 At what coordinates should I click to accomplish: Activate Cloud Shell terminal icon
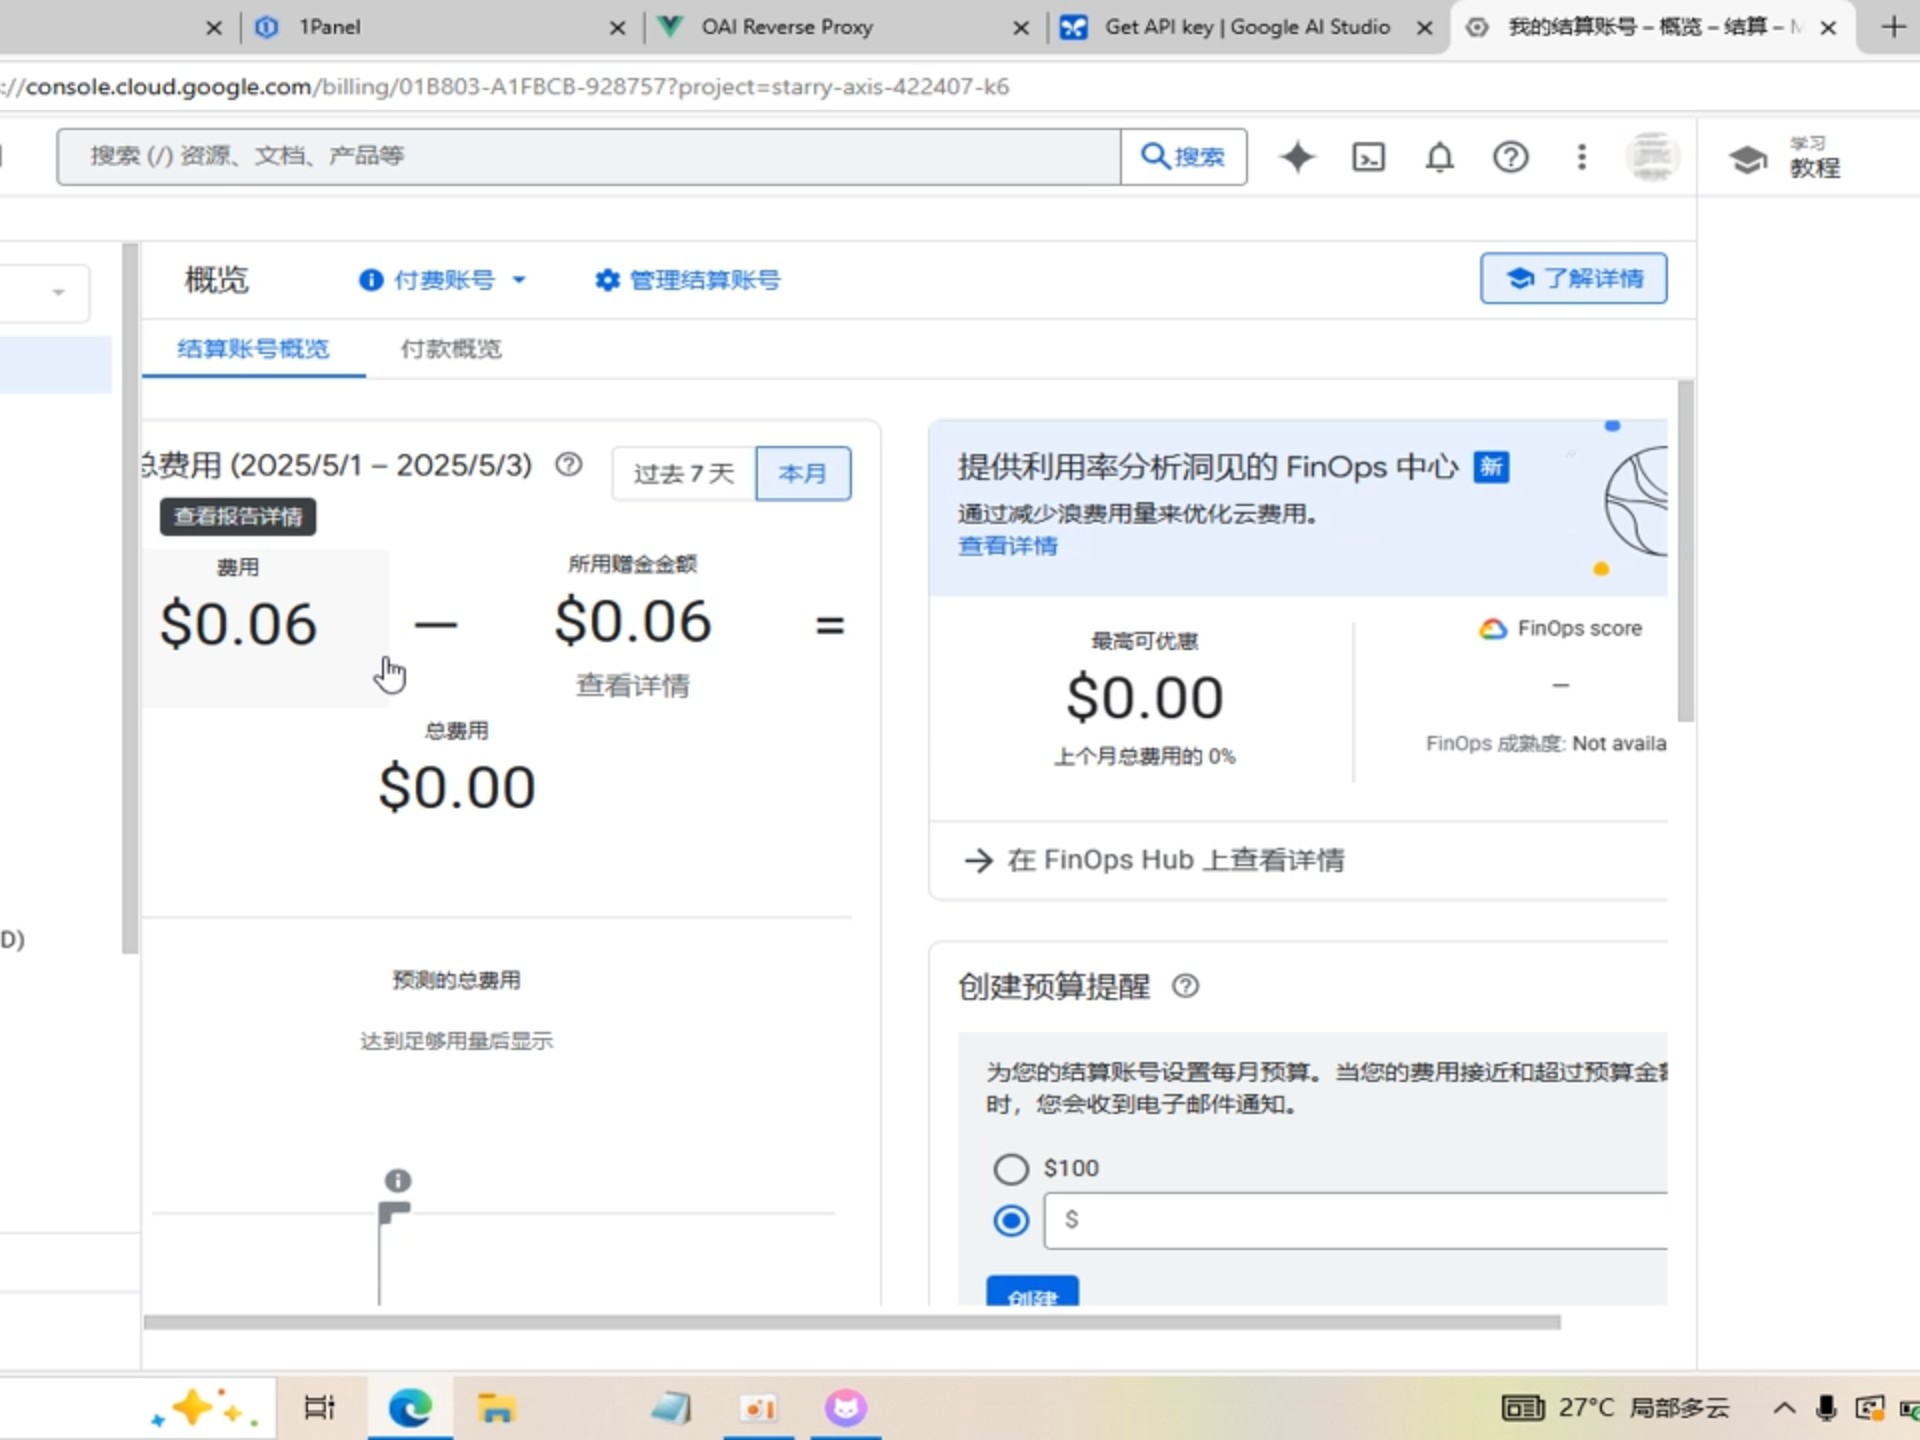[x=1368, y=157]
